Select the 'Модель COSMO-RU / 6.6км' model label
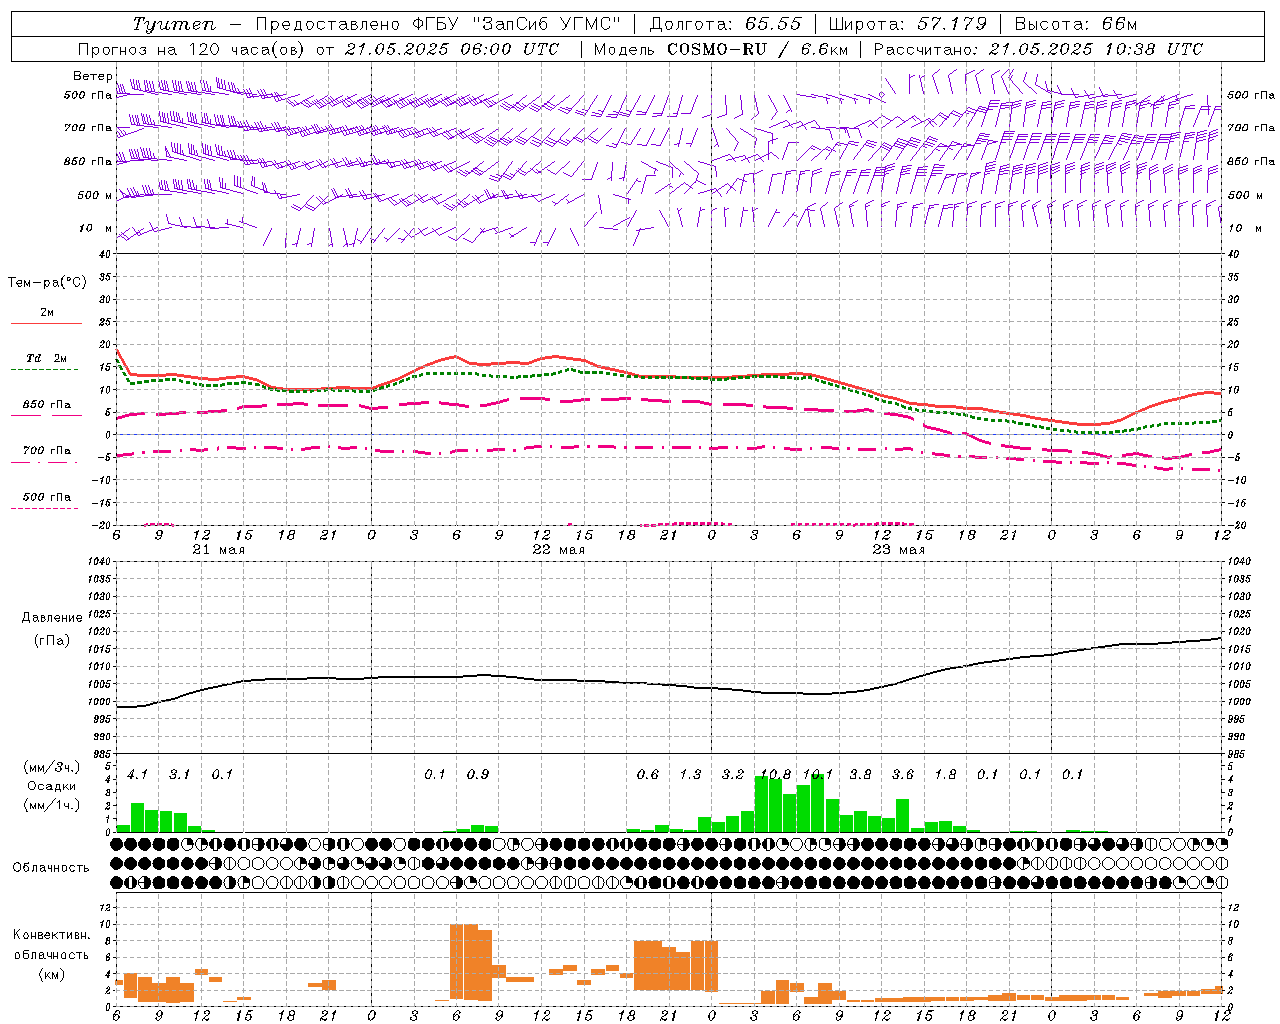 click(x=720, y=49)
